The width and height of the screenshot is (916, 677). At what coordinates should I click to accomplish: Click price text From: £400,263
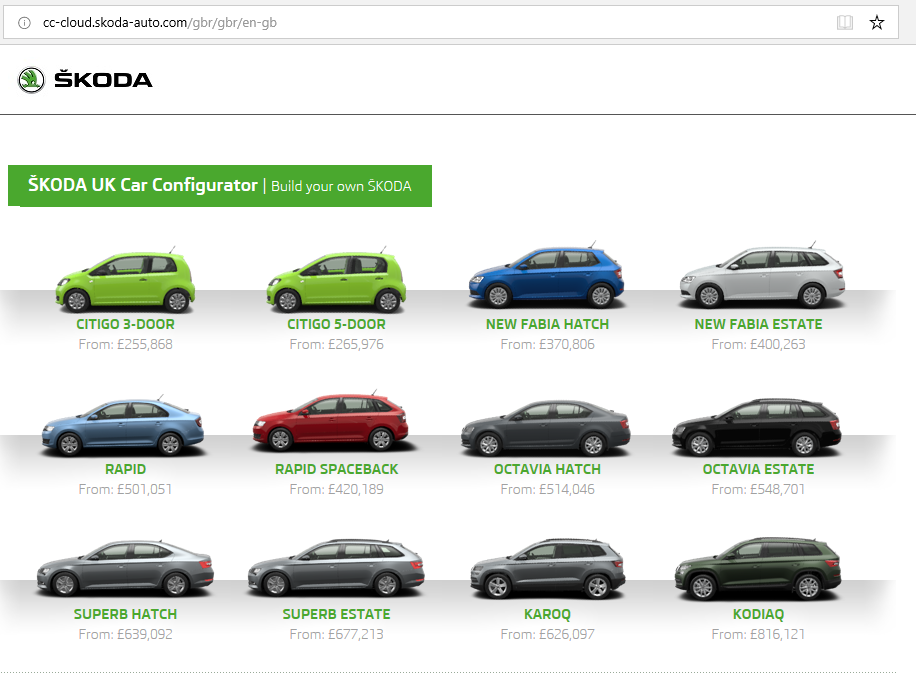(x=758, y=344)
